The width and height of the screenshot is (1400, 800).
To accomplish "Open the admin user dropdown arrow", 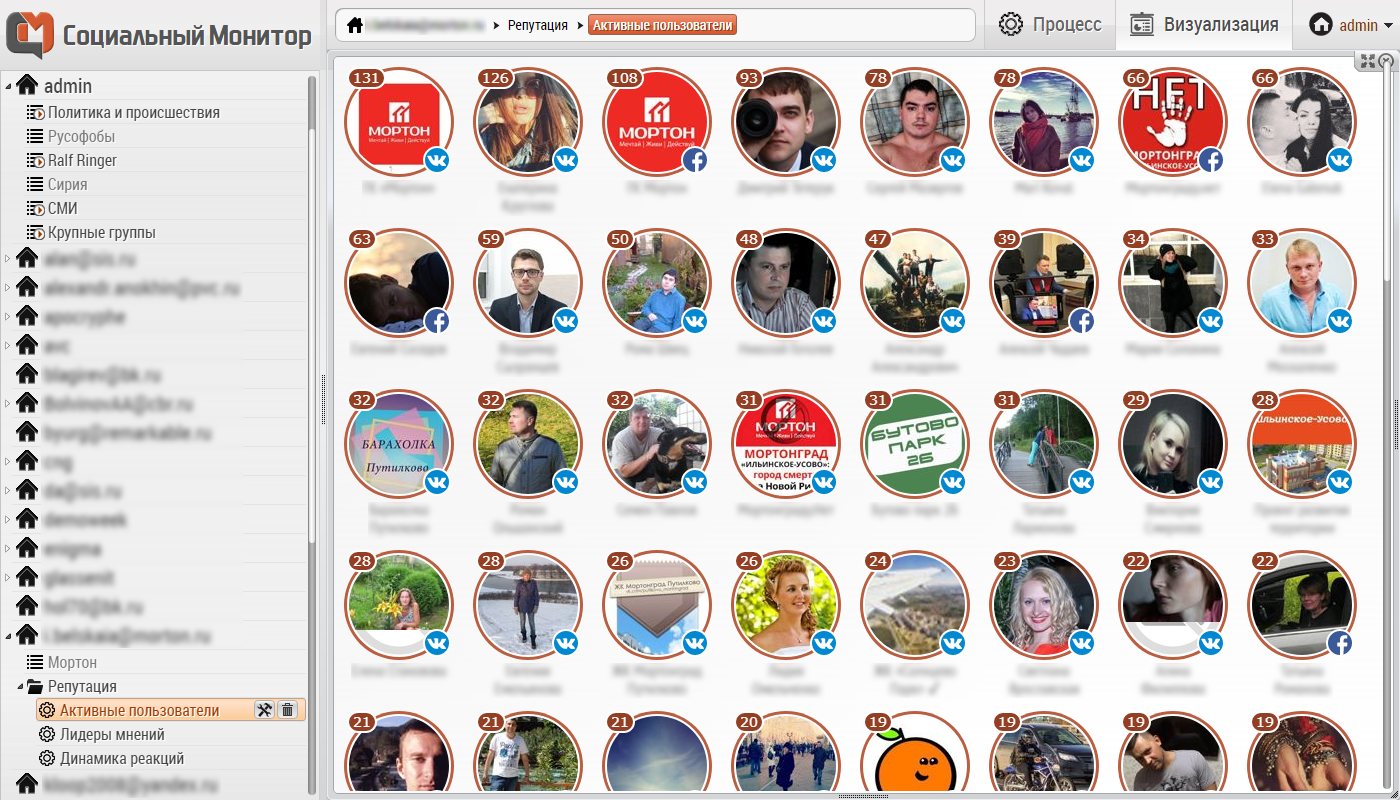I will (x=1389, y=26).
